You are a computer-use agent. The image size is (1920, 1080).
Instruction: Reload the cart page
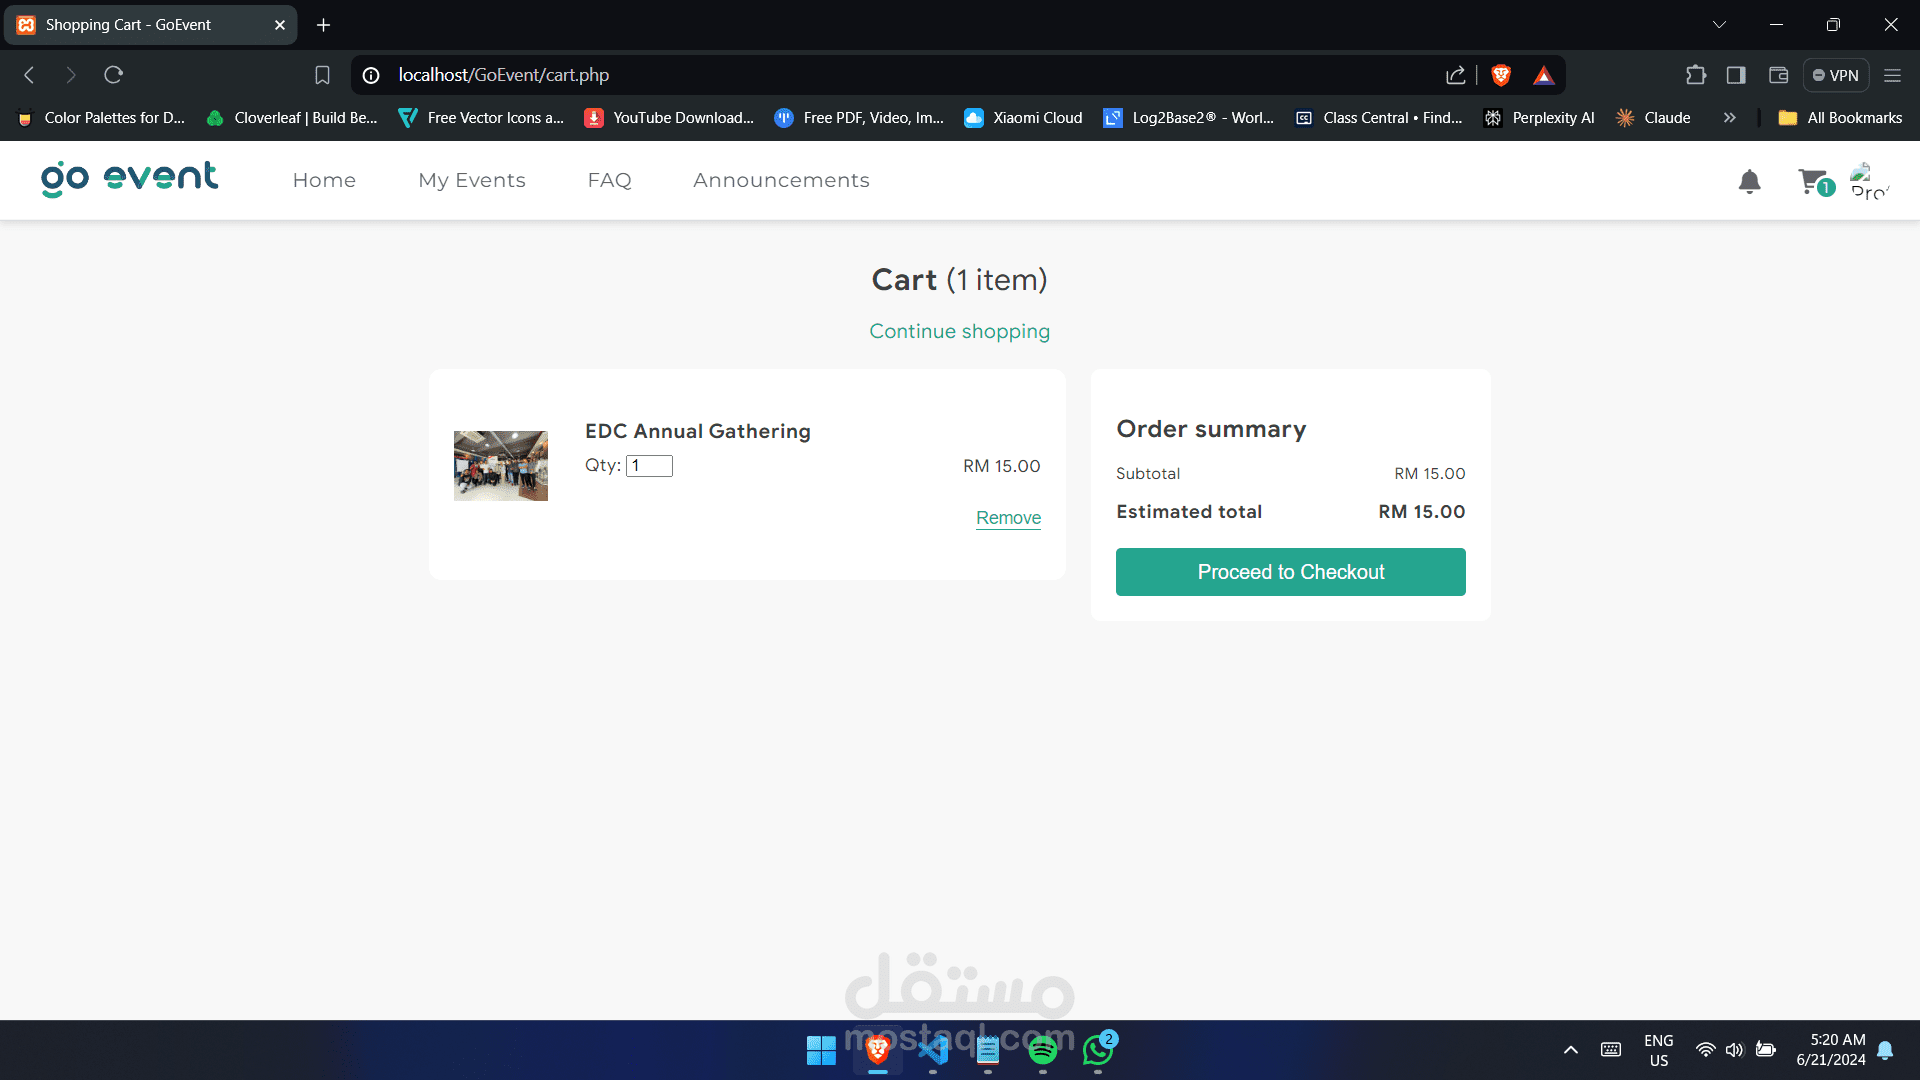point(113,75)
